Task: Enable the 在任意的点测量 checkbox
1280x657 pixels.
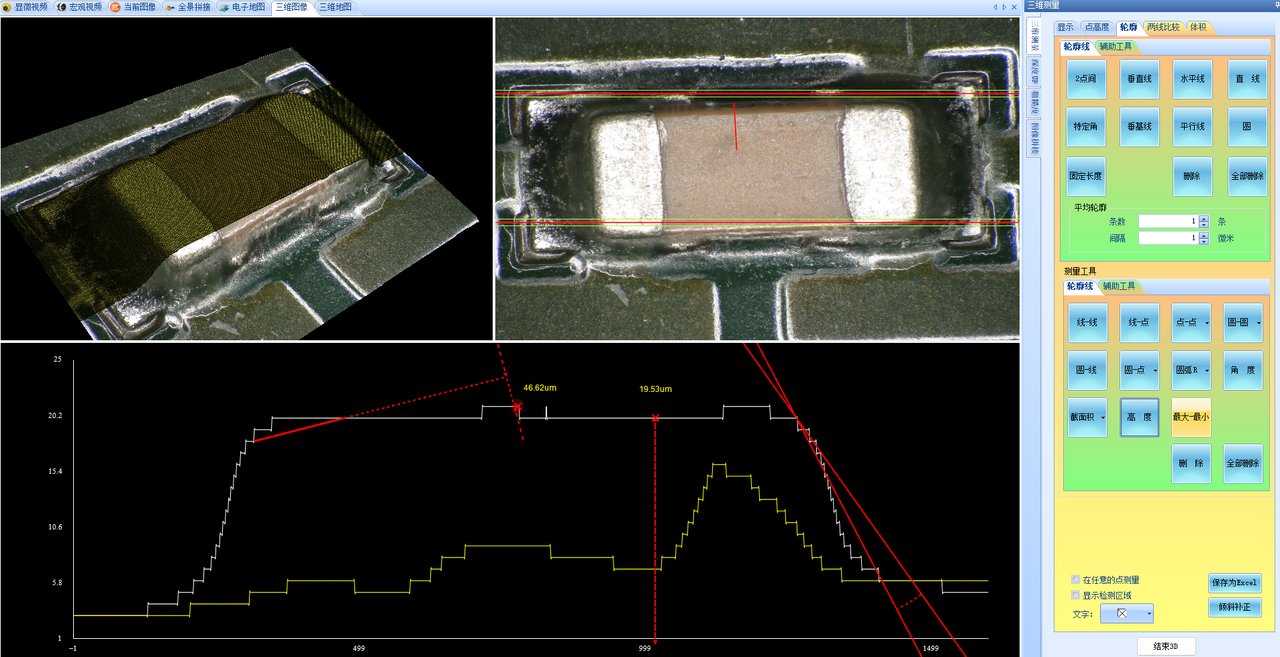Action: coord(1076,579)
